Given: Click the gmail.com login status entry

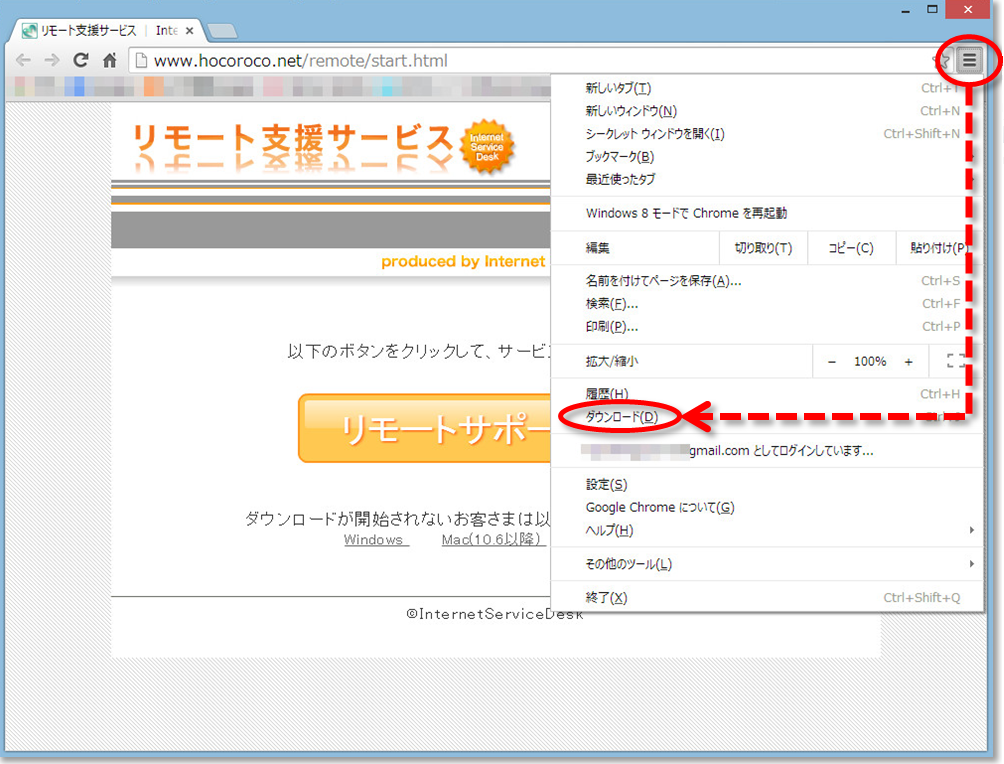Looking at the screenshot, I should (x=766, y=451).
